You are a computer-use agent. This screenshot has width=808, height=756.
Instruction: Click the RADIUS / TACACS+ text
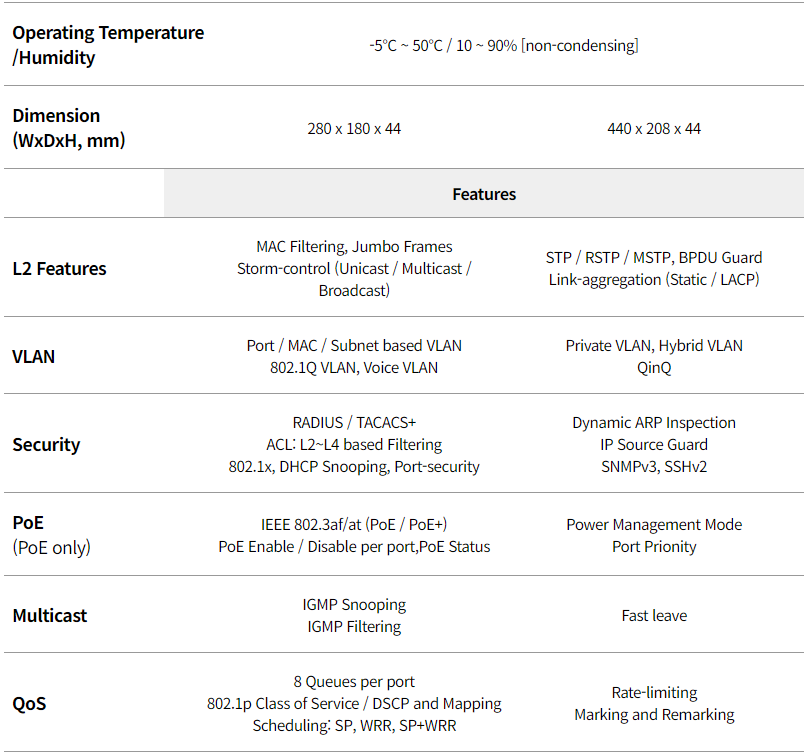(354, 423)
